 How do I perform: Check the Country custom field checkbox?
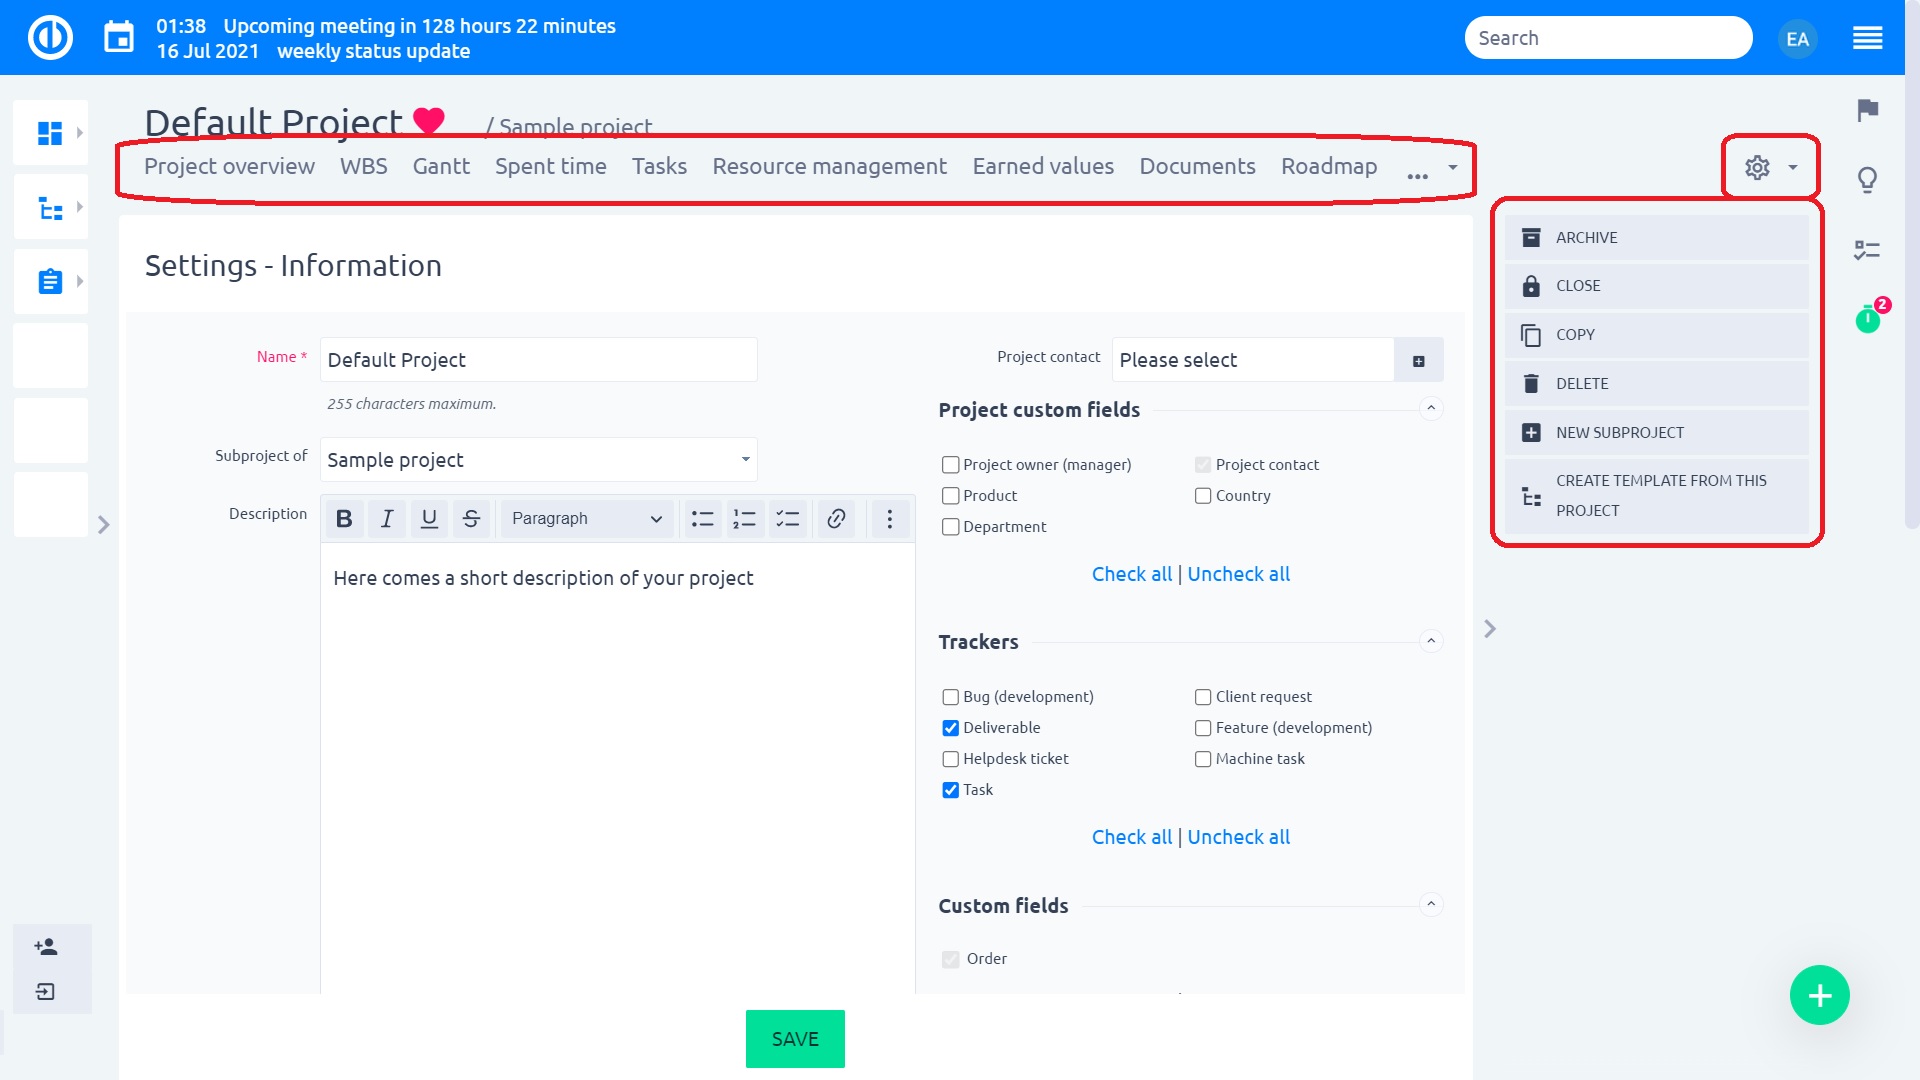(1203, 496)
